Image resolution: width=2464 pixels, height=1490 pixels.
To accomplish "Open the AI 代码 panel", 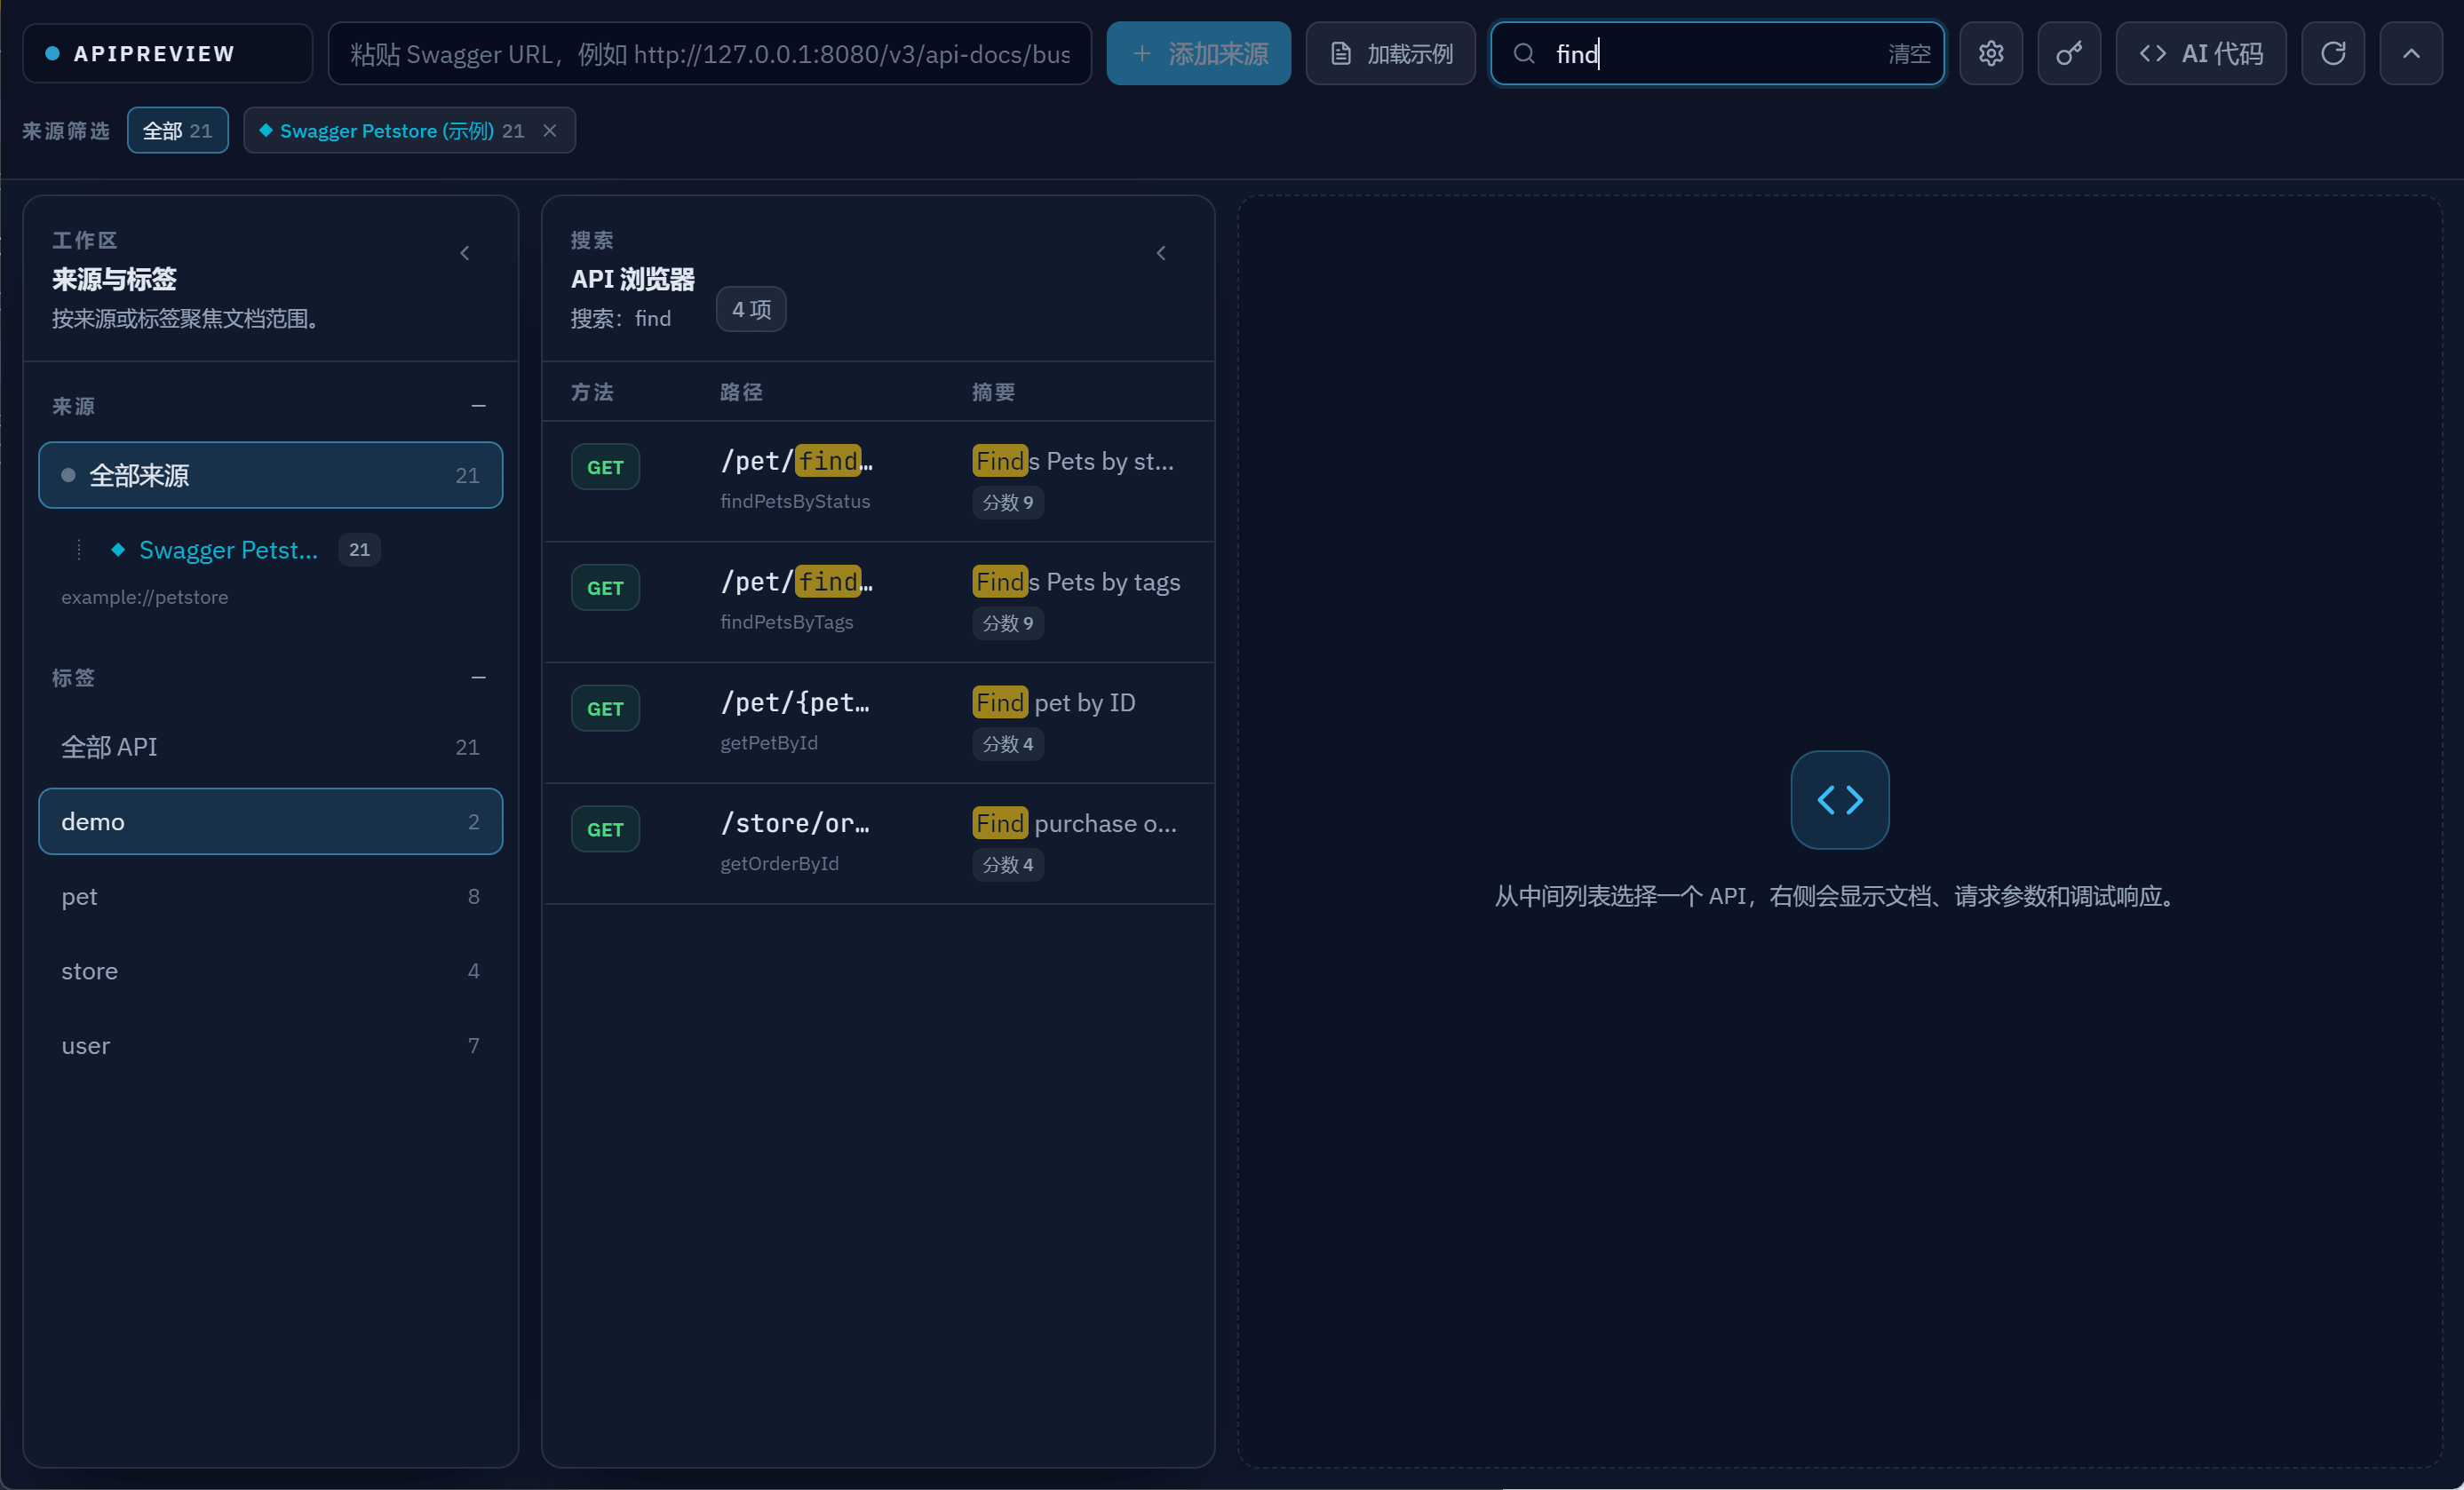I will [x=2200, y=53].
